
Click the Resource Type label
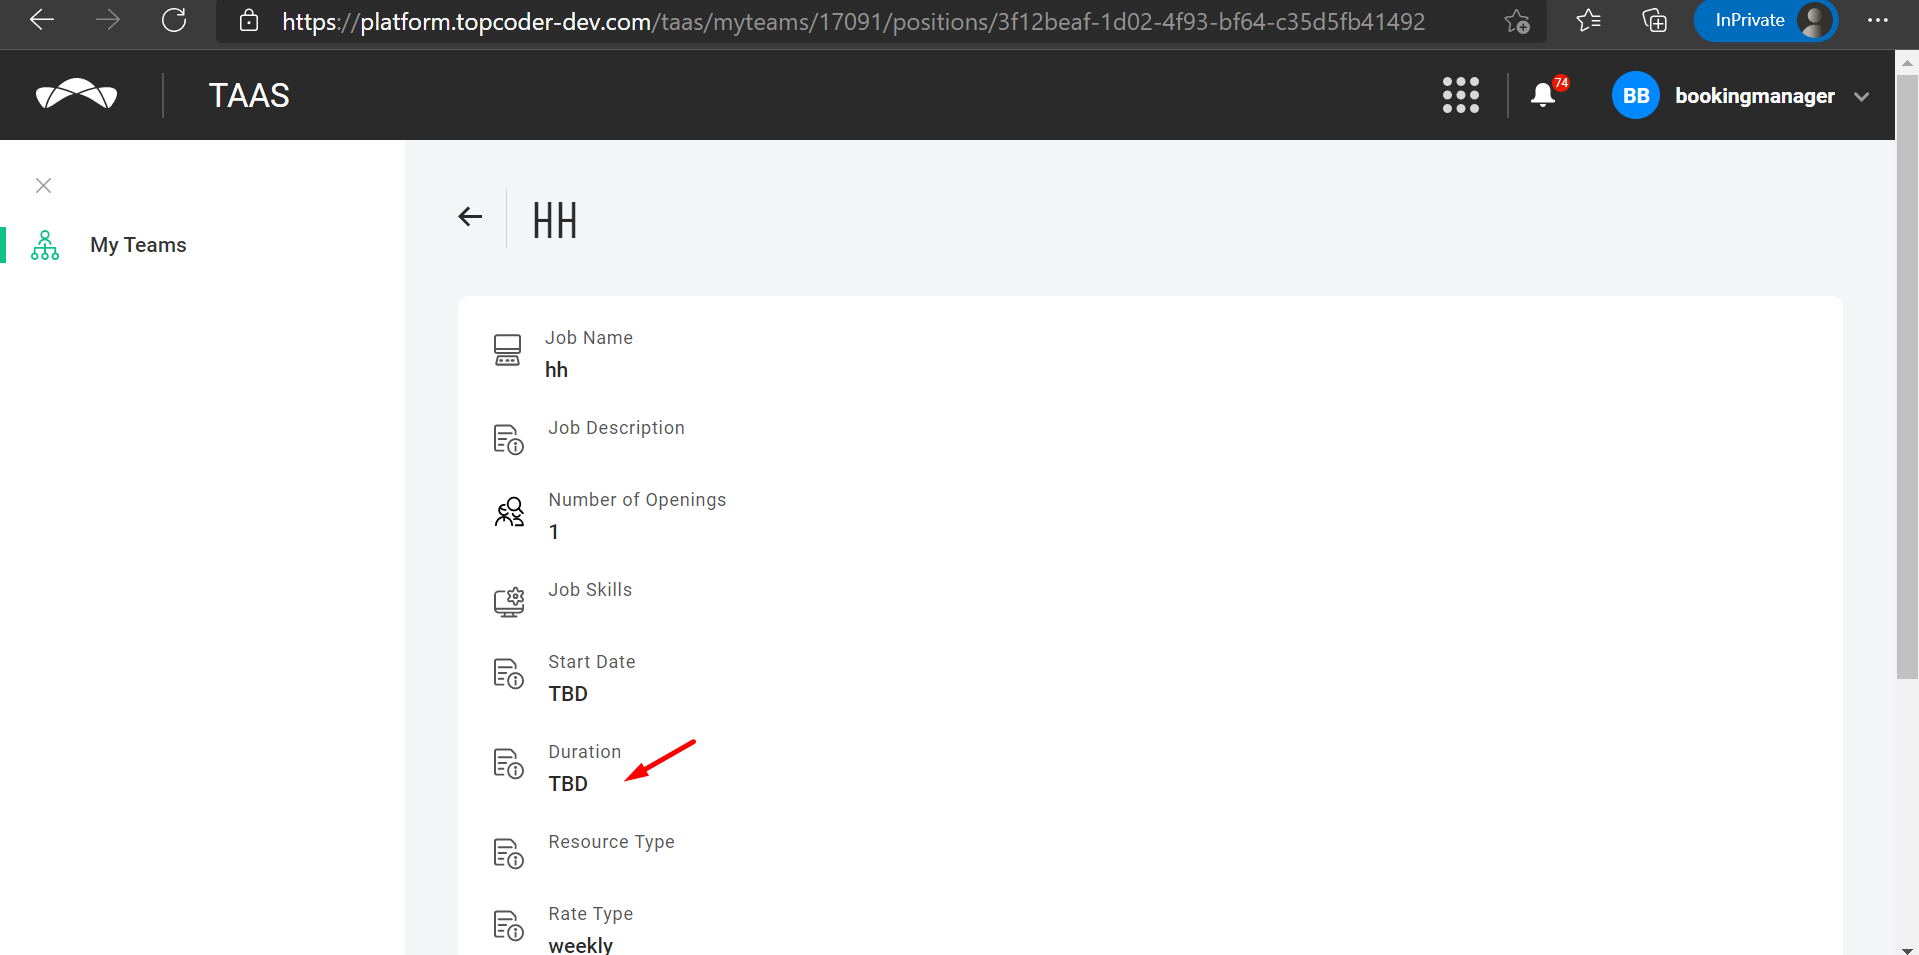[x=611, y=842]
